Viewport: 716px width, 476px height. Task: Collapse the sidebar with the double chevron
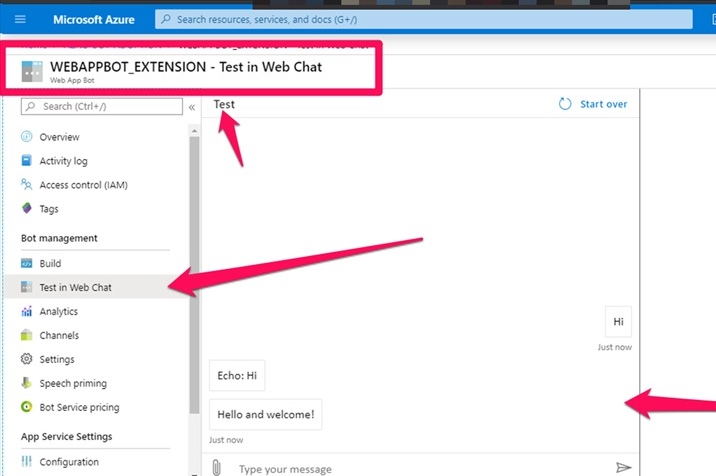(x=192, y=107)
